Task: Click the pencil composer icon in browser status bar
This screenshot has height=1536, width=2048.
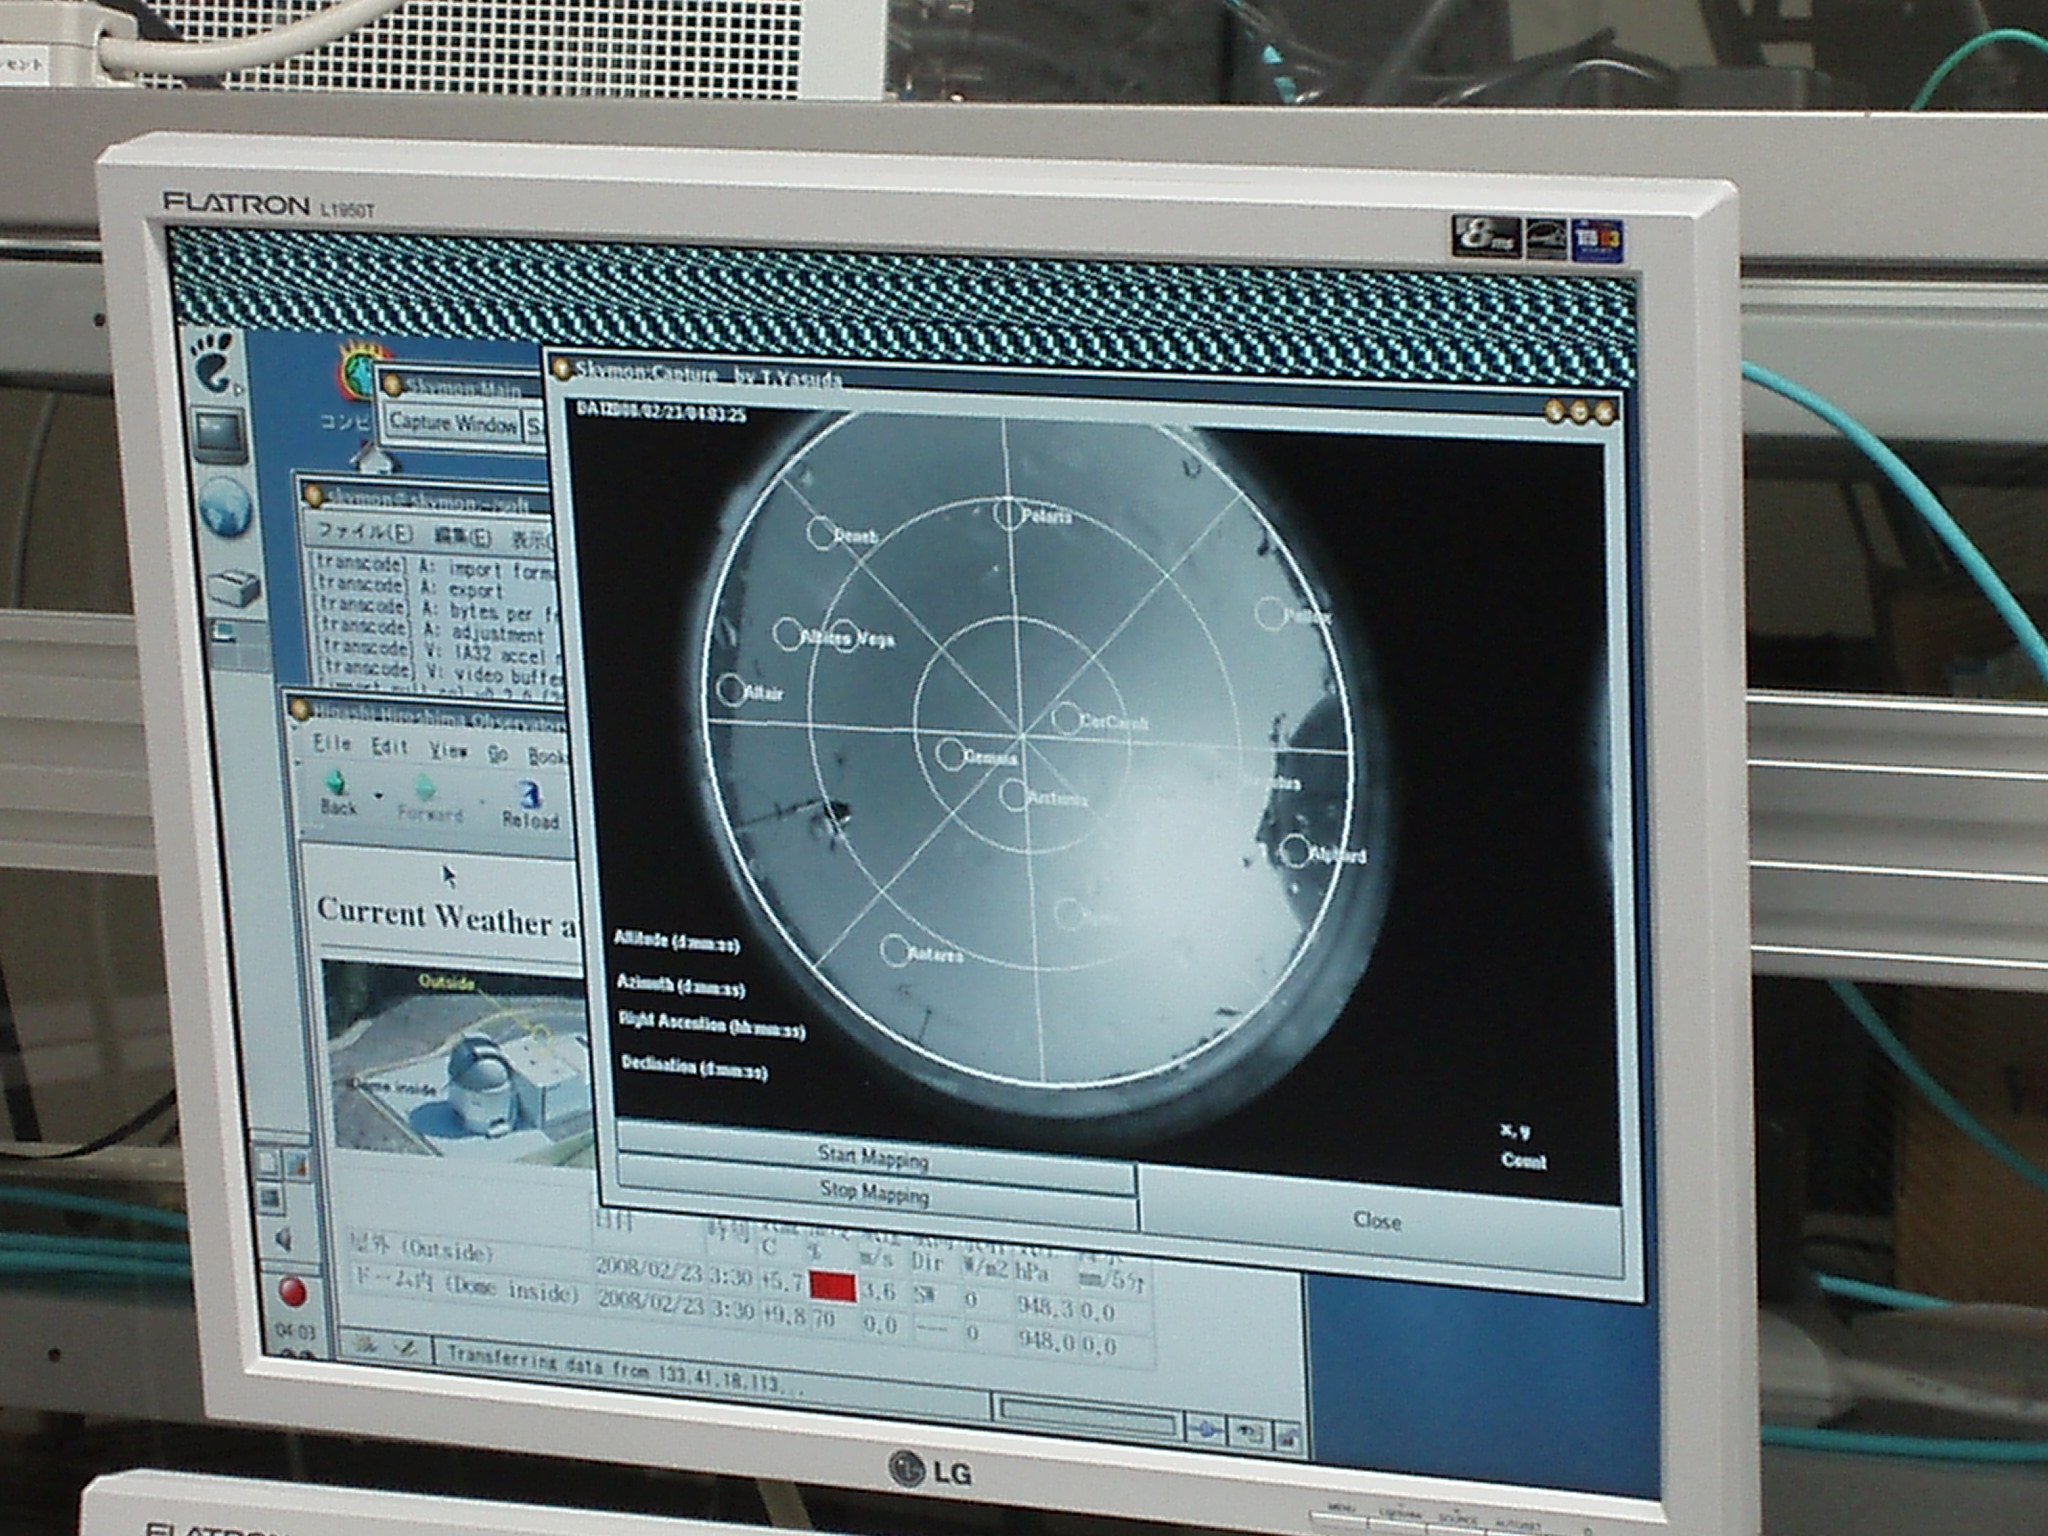Action: click(404, 1348)
